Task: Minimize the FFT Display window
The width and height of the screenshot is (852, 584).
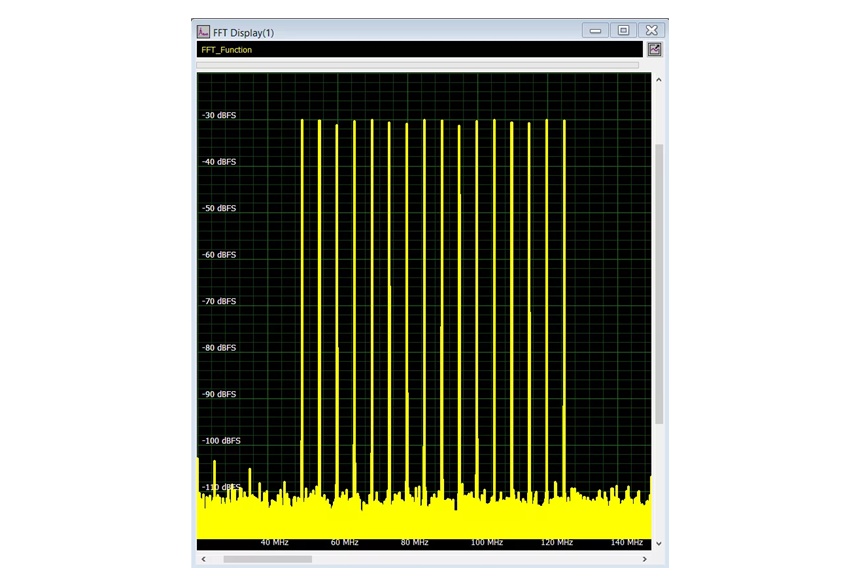Action: [596, 31]
